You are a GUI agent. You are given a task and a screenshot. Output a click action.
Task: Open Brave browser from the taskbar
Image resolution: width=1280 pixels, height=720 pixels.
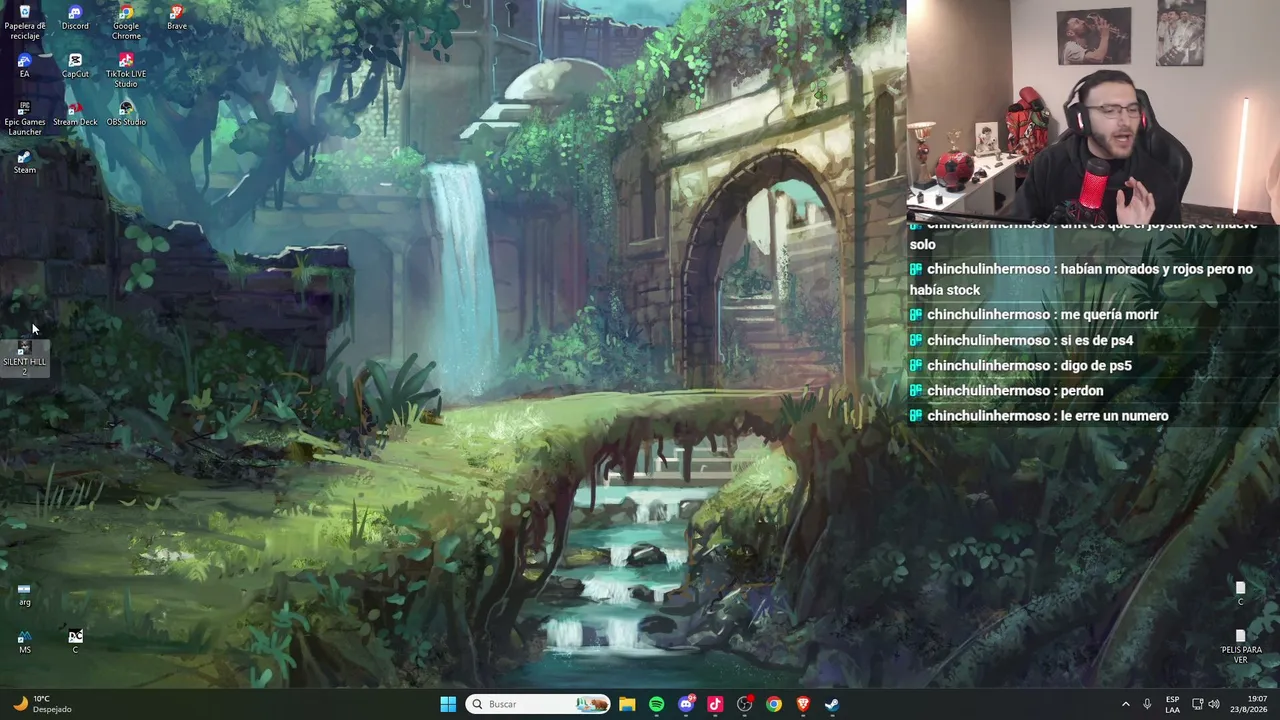pos(803,704)
